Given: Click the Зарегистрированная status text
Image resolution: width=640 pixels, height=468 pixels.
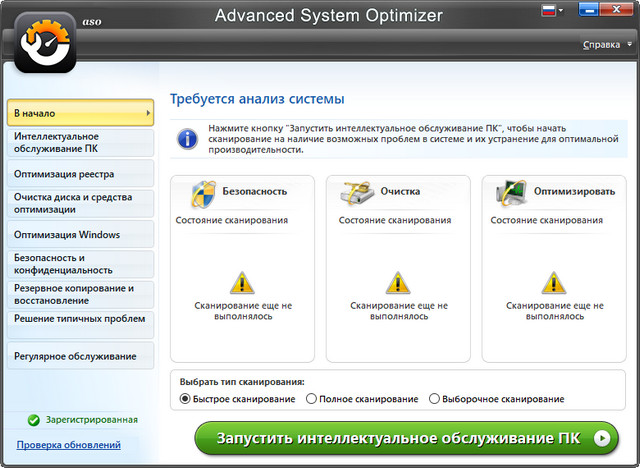Looking at the screenshot, I should point(92,420).
